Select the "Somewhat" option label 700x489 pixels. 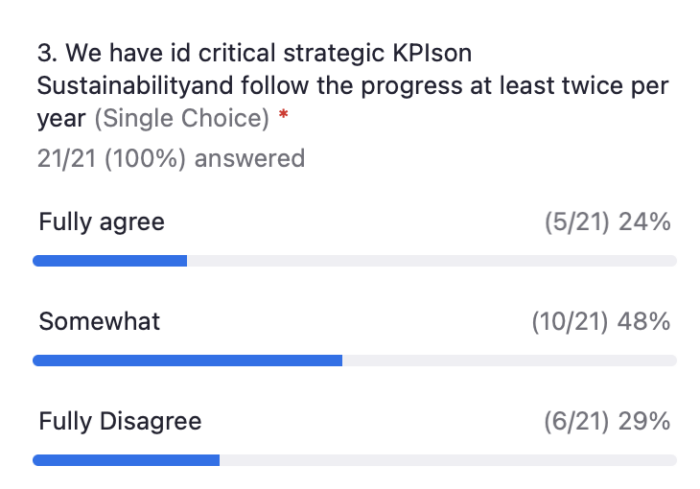pyautogui.click(x=99, y=321)
